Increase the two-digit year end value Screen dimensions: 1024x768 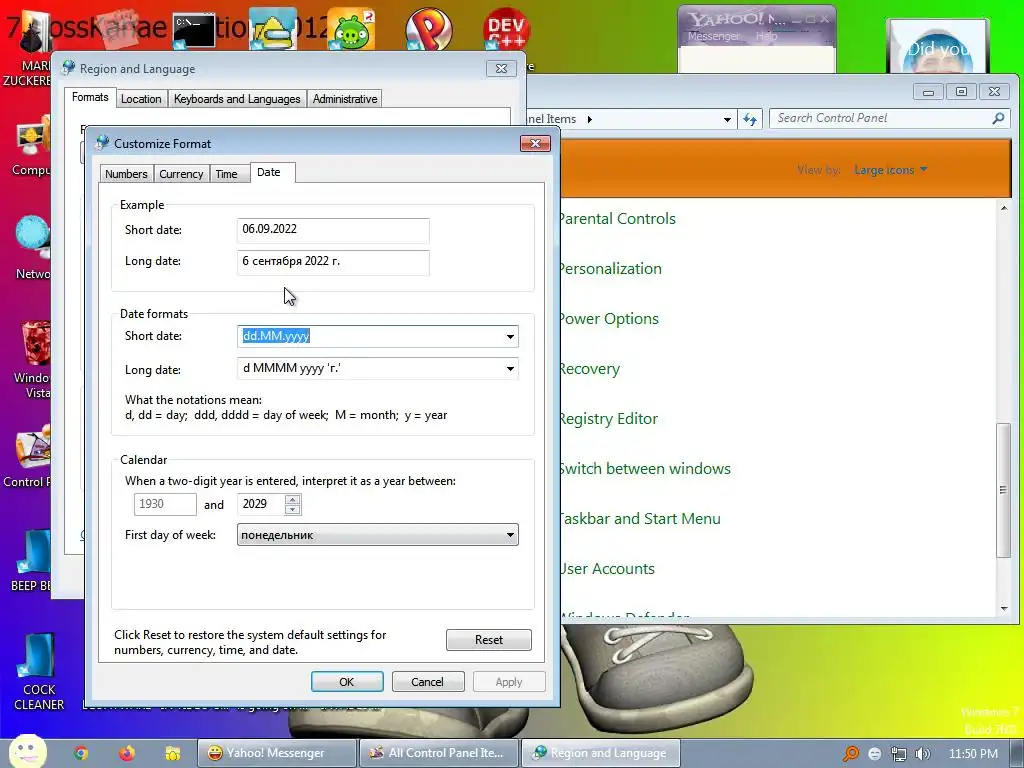(x=293, y=500)
